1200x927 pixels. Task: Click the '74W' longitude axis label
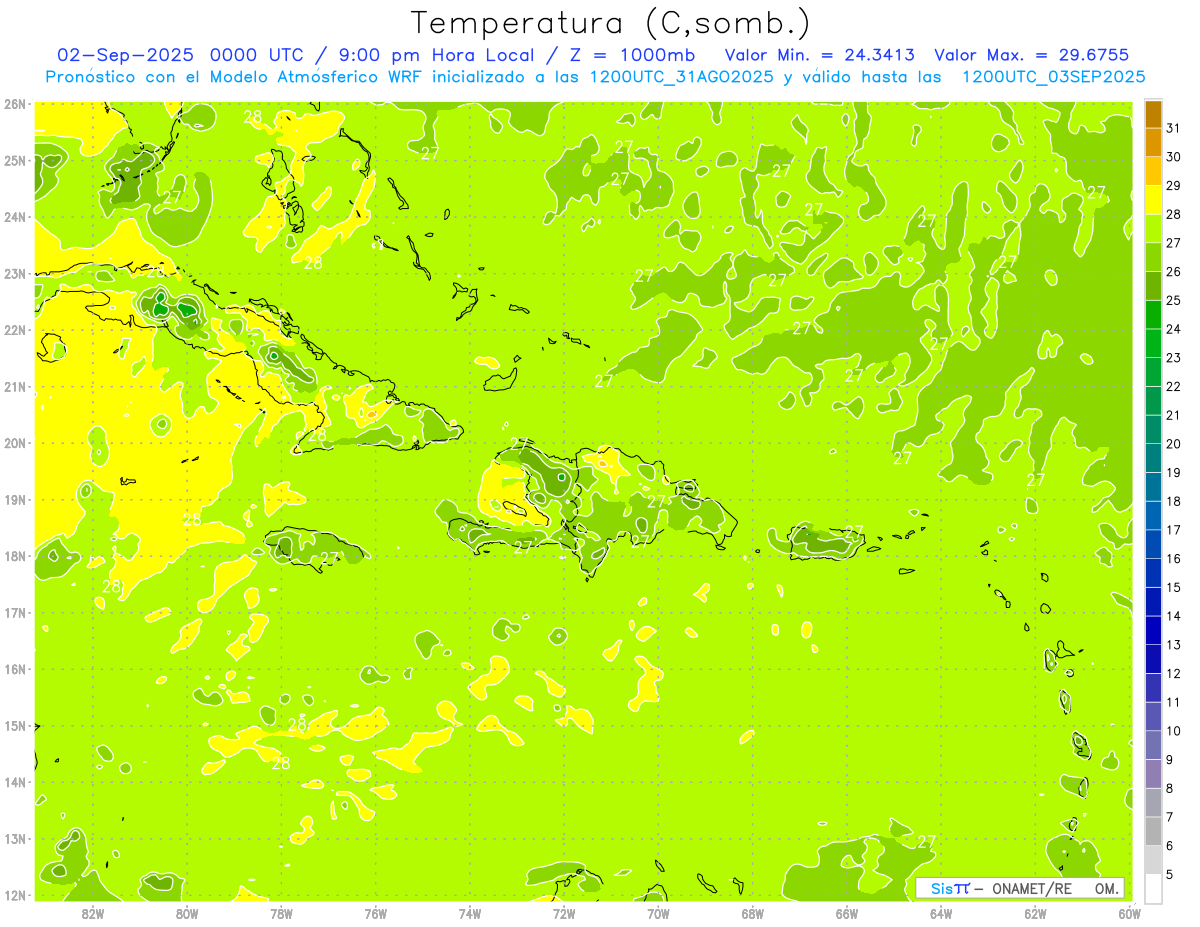click(x=470, y=913)
